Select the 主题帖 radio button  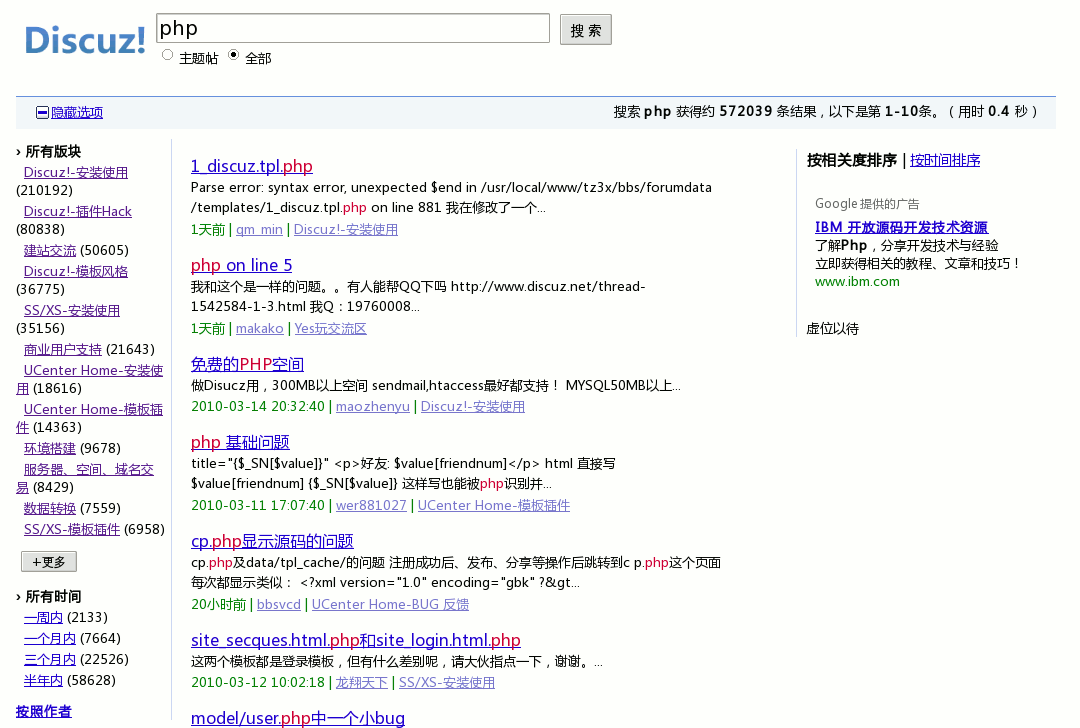tap(167, 54)
